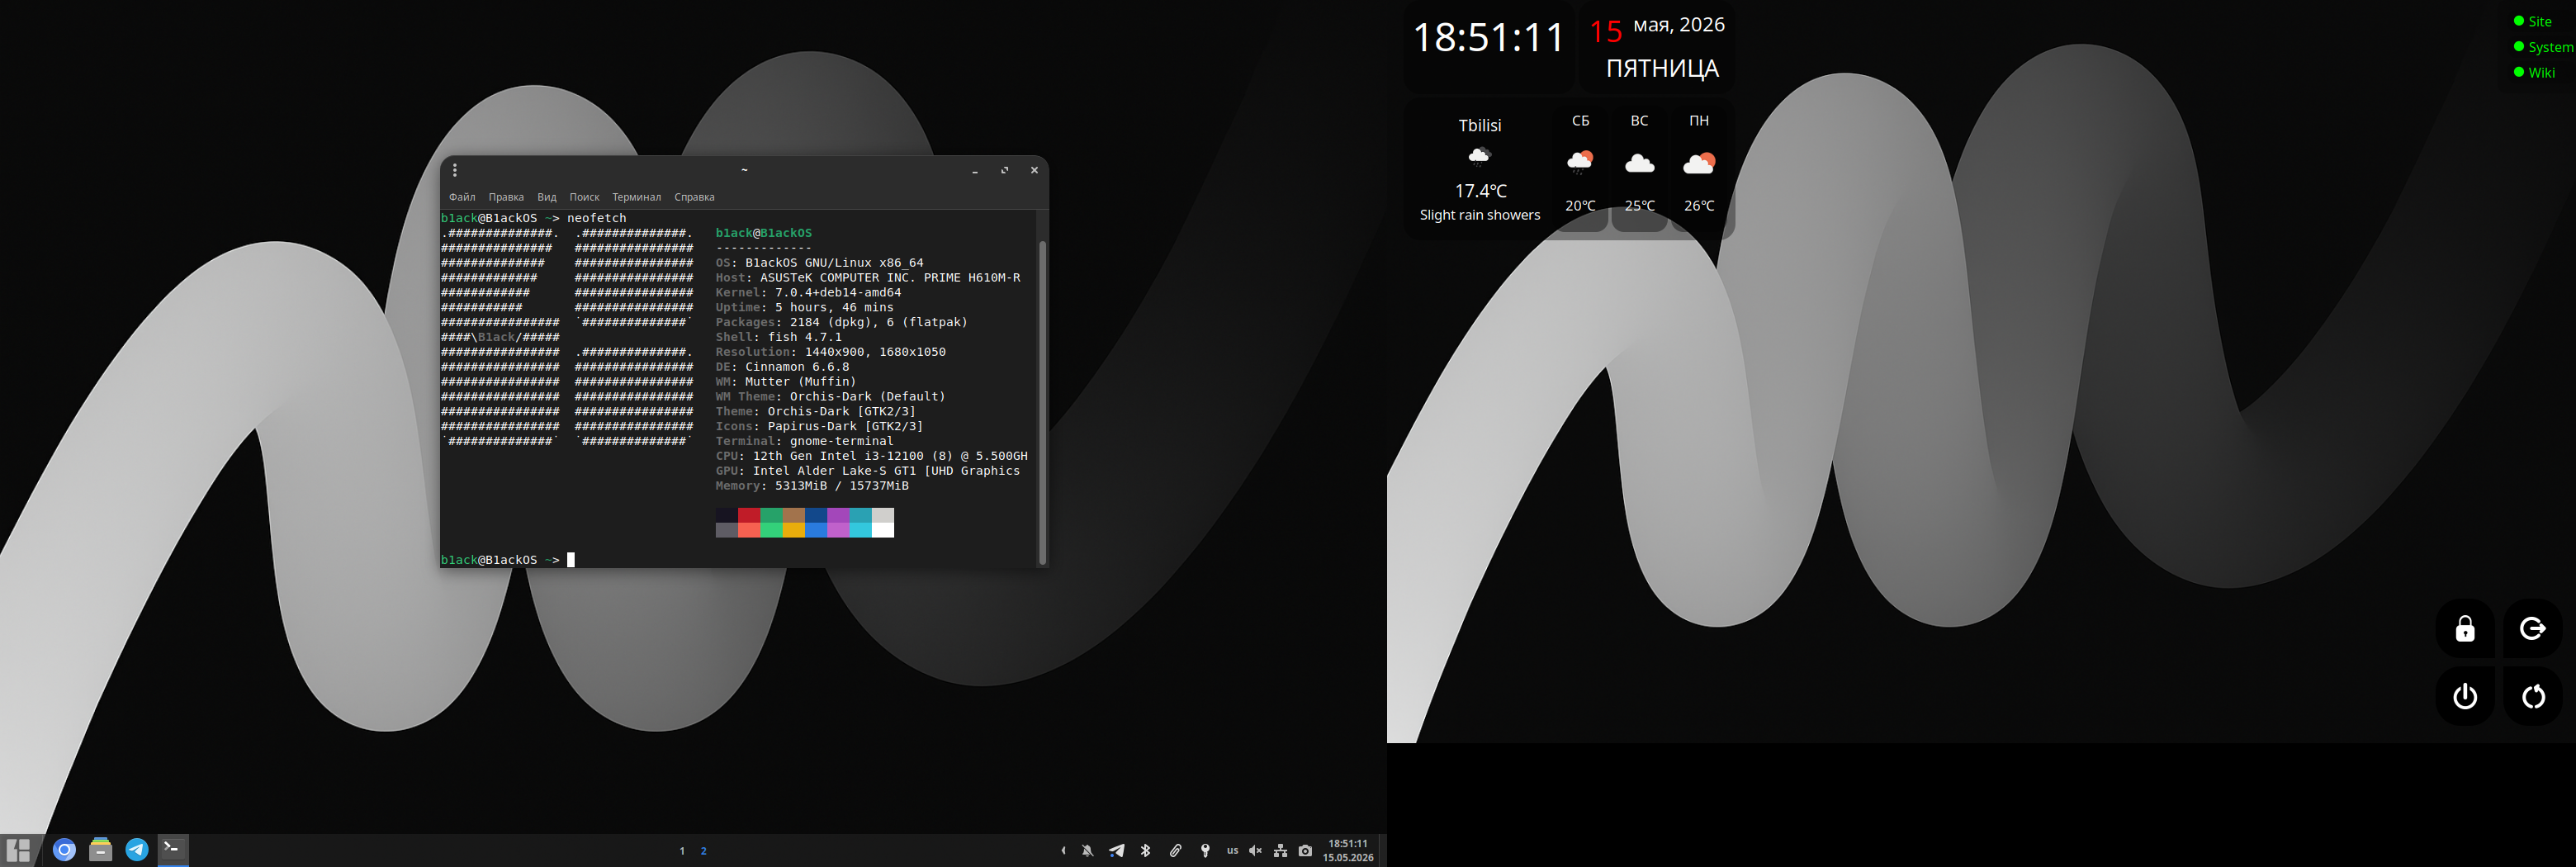The height and width of the screenshot is (867, 2576).
Task: Open the main menu launcher in the panel
Action: (18, 850)
